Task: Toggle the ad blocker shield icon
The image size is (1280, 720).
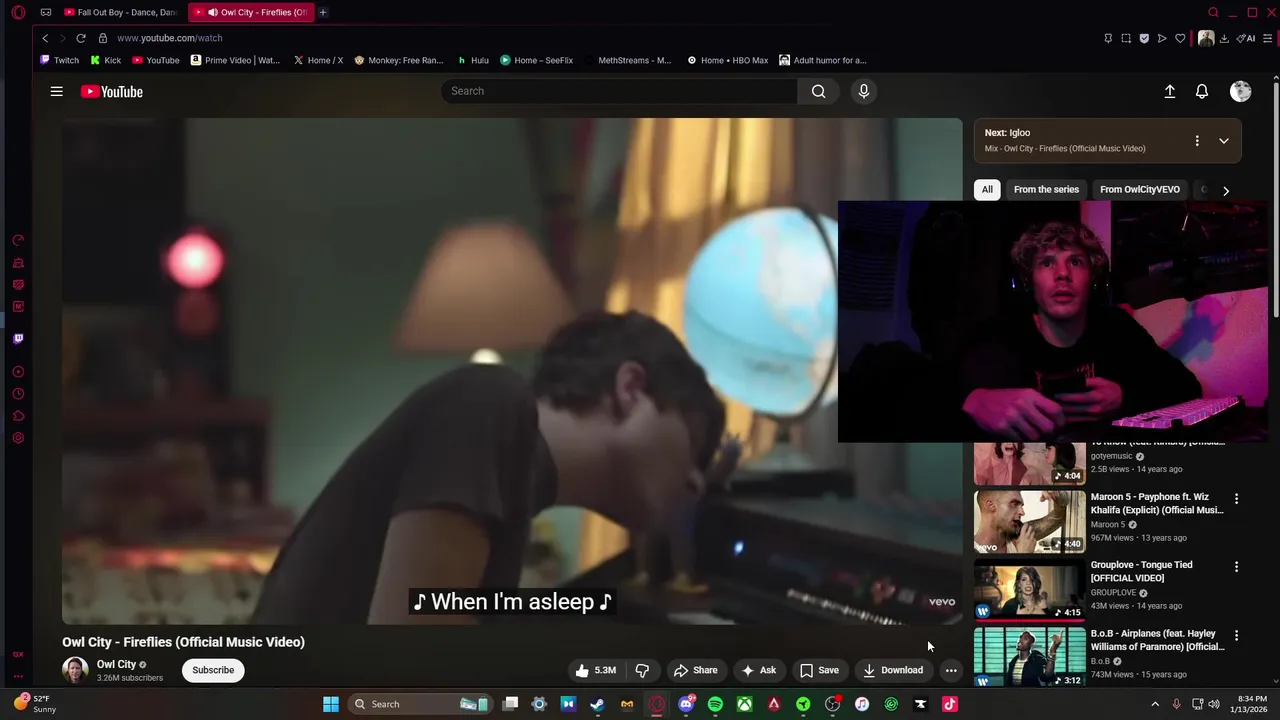Action: click(x=1144, y=38)
